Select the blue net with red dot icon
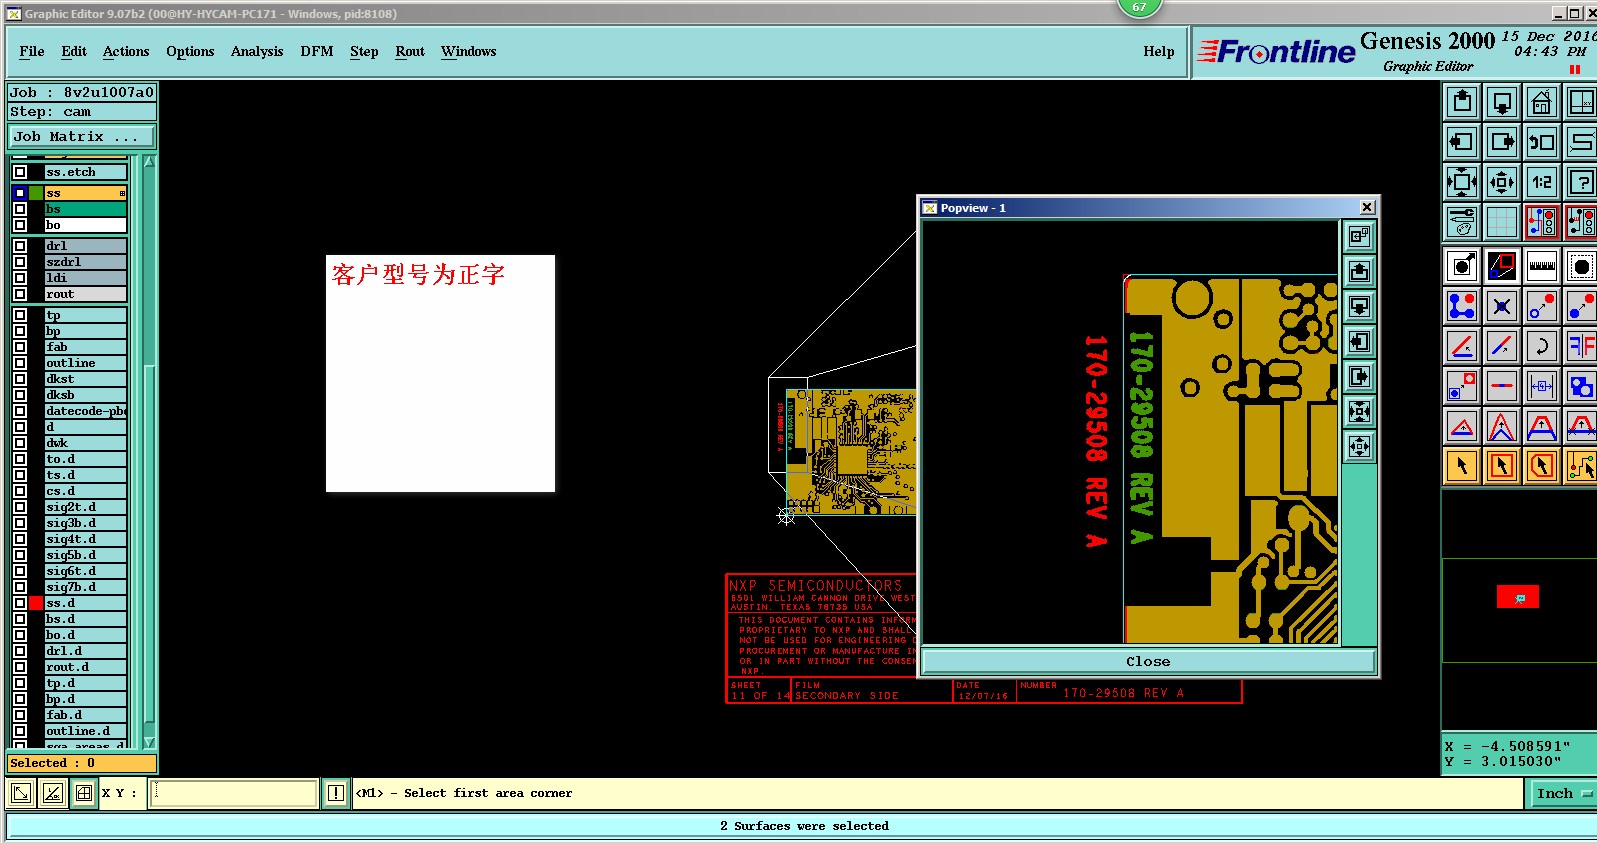 click(x=1462, y=306)
